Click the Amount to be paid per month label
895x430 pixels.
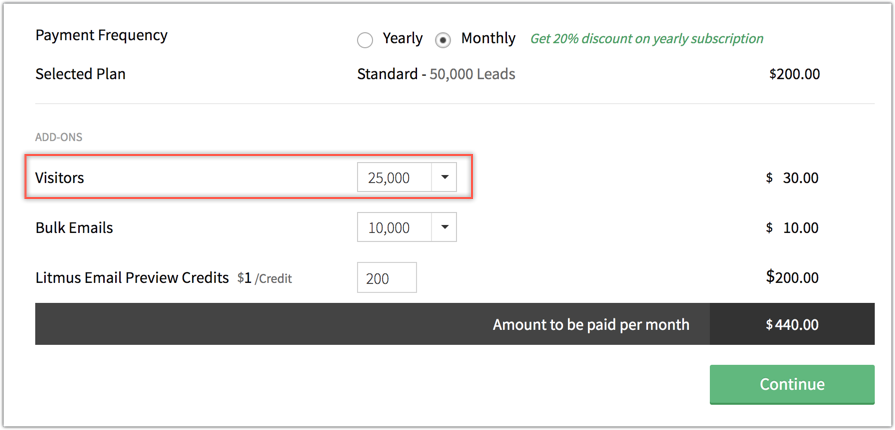coord(590,325)
